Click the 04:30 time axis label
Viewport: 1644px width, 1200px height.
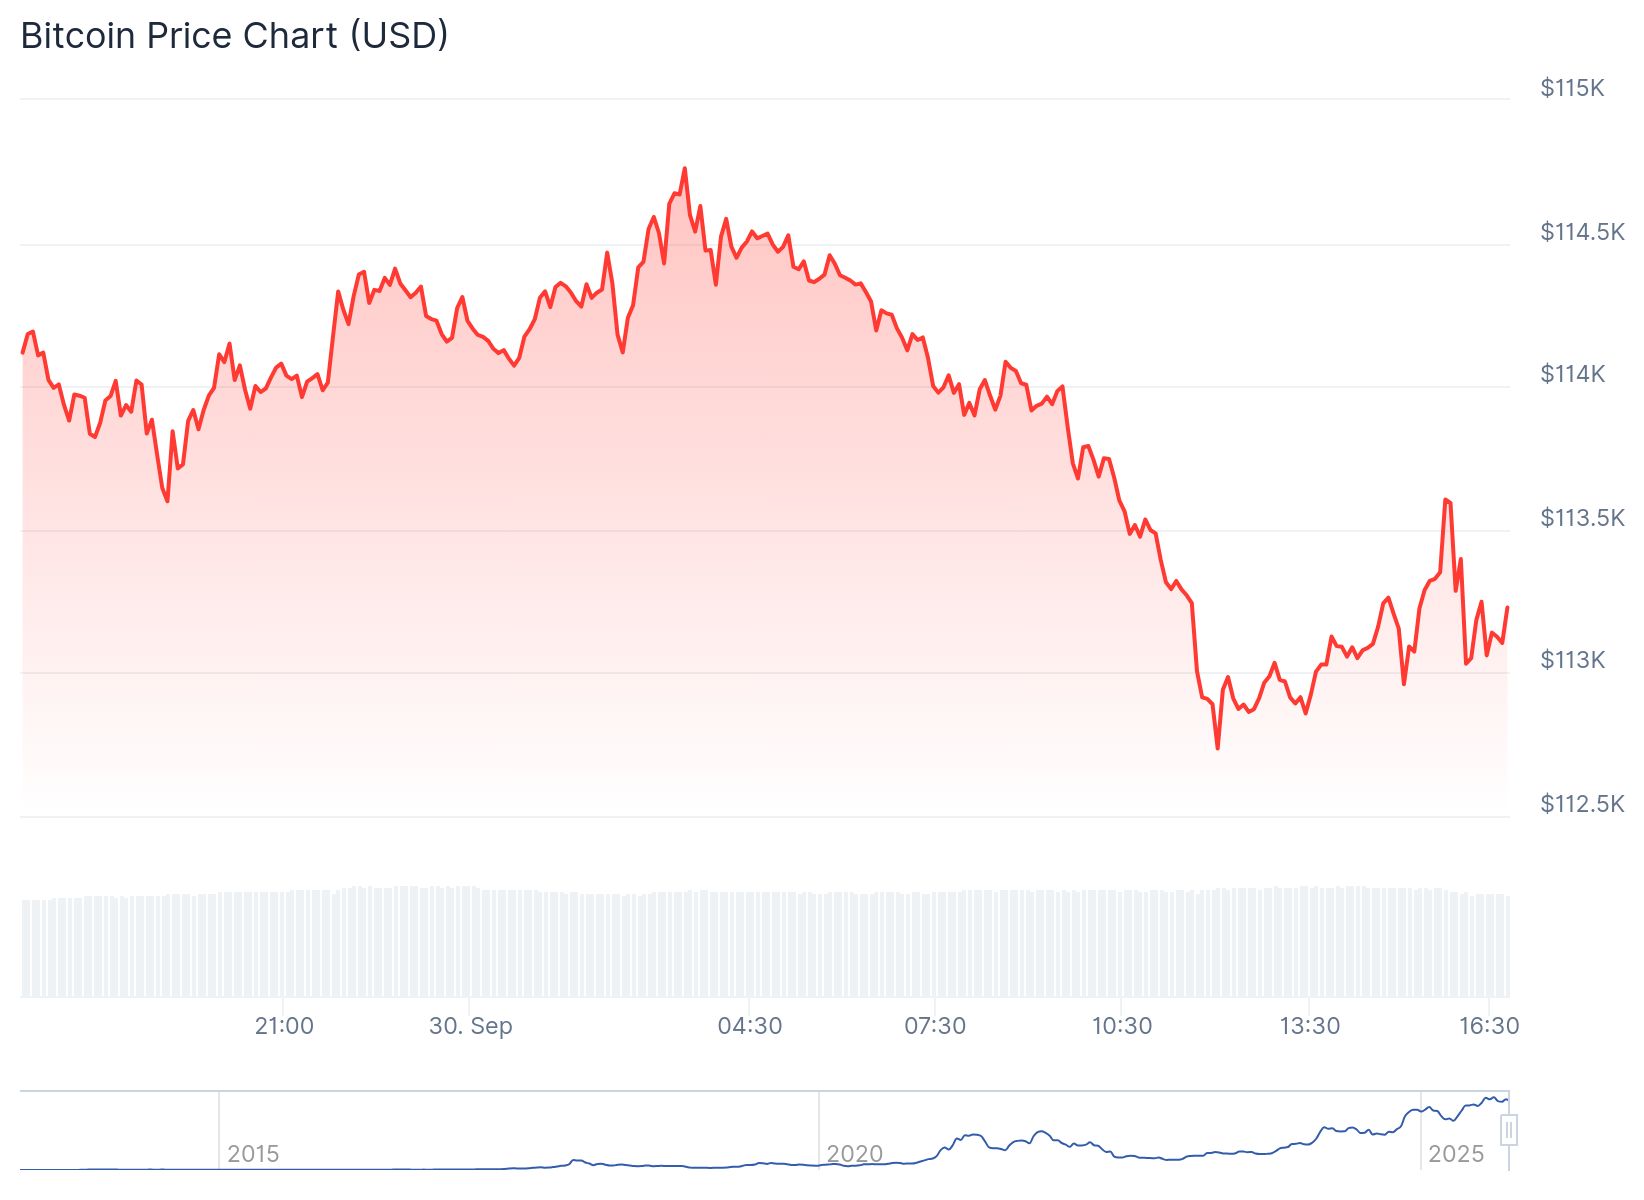coord(750,1026)
